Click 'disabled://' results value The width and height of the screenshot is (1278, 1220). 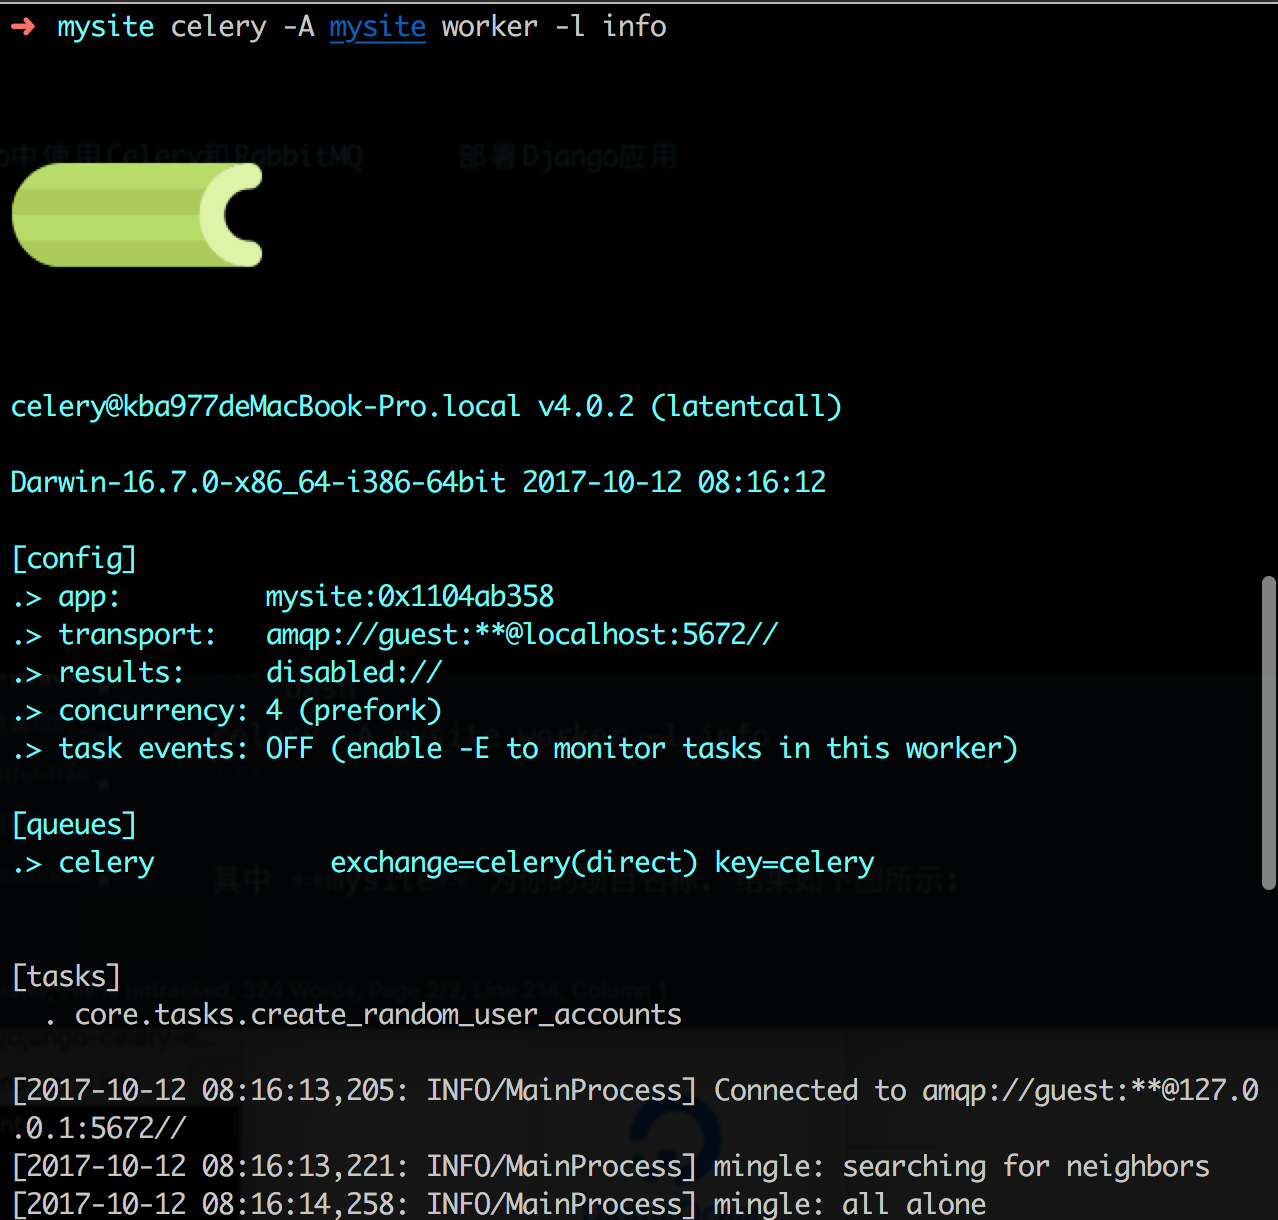pos(354,672)
